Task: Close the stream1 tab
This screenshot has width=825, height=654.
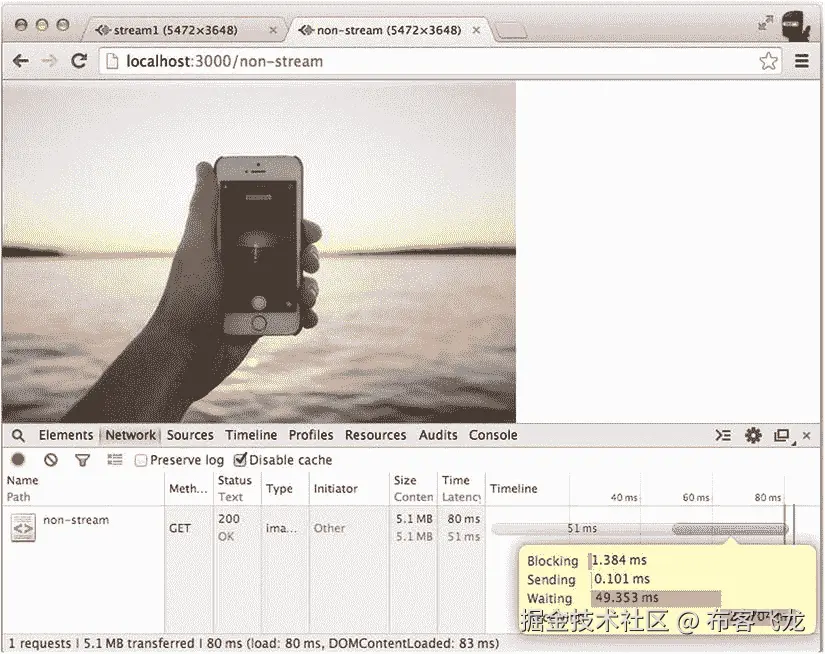Action: click(273, 31)
